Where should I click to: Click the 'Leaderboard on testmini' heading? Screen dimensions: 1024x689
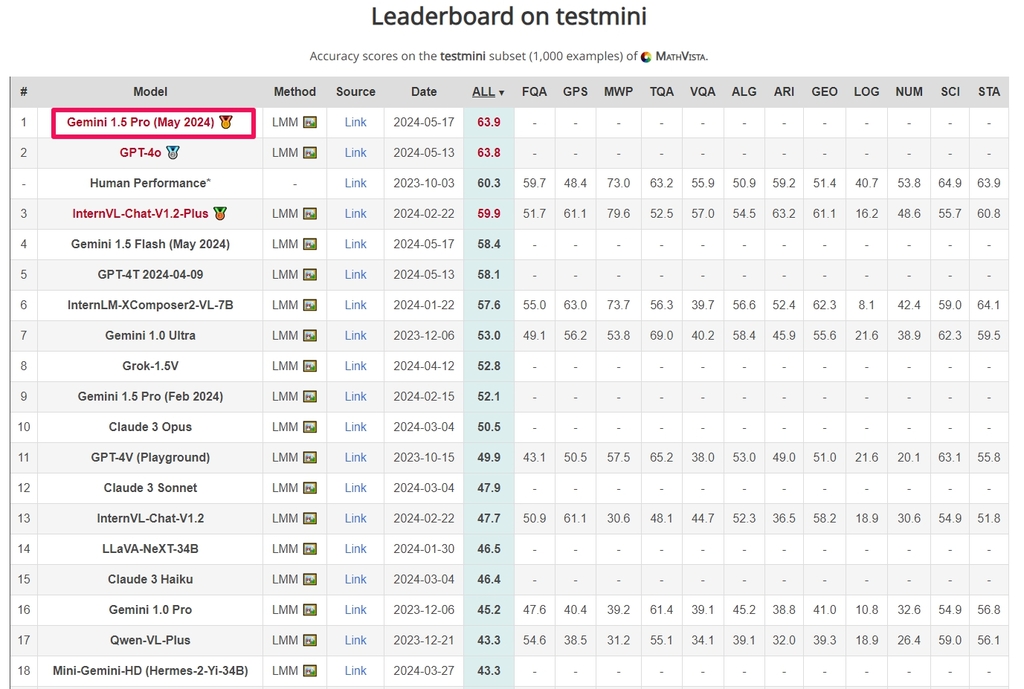[509, 16]
